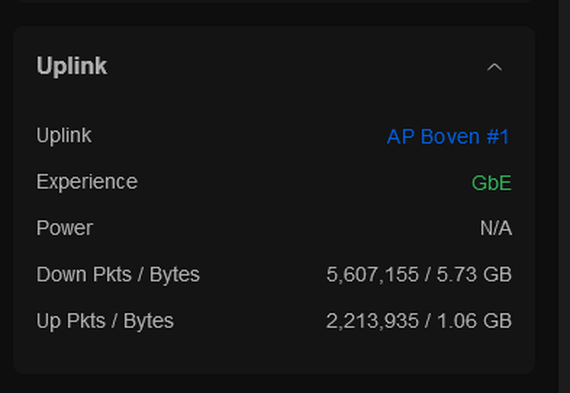Click the slash separator in Up Pkts value

[428, 321]
